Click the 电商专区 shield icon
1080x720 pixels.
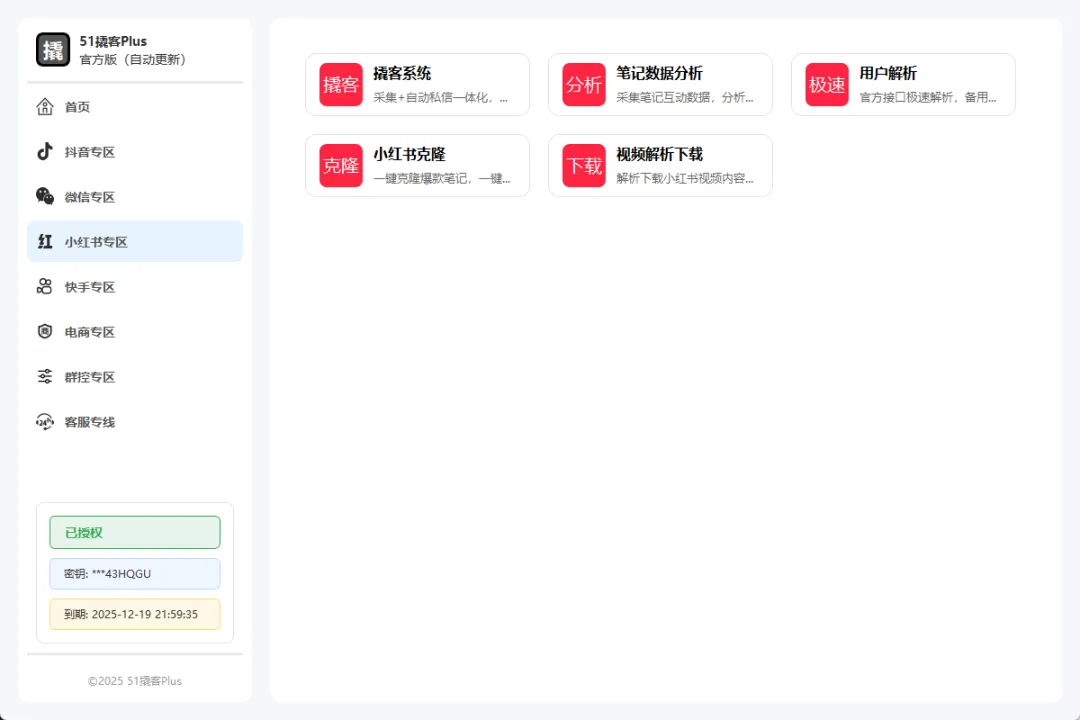44,331
